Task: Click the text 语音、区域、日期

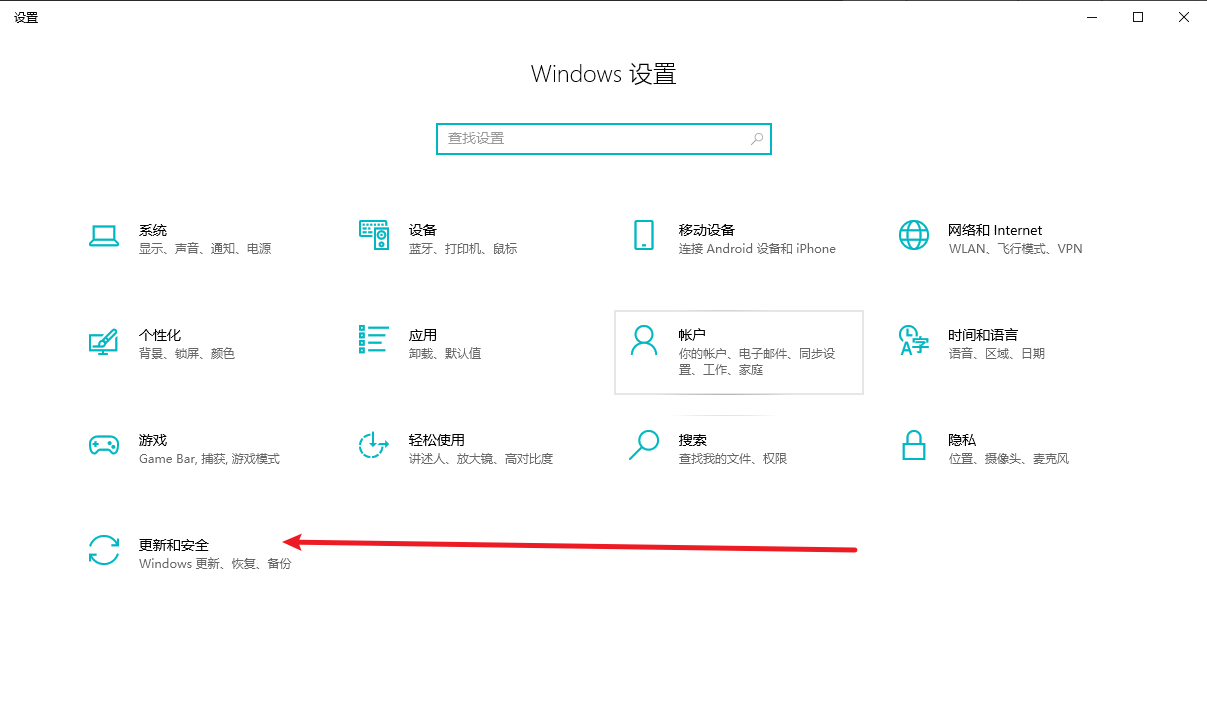Action: point(996,354)
